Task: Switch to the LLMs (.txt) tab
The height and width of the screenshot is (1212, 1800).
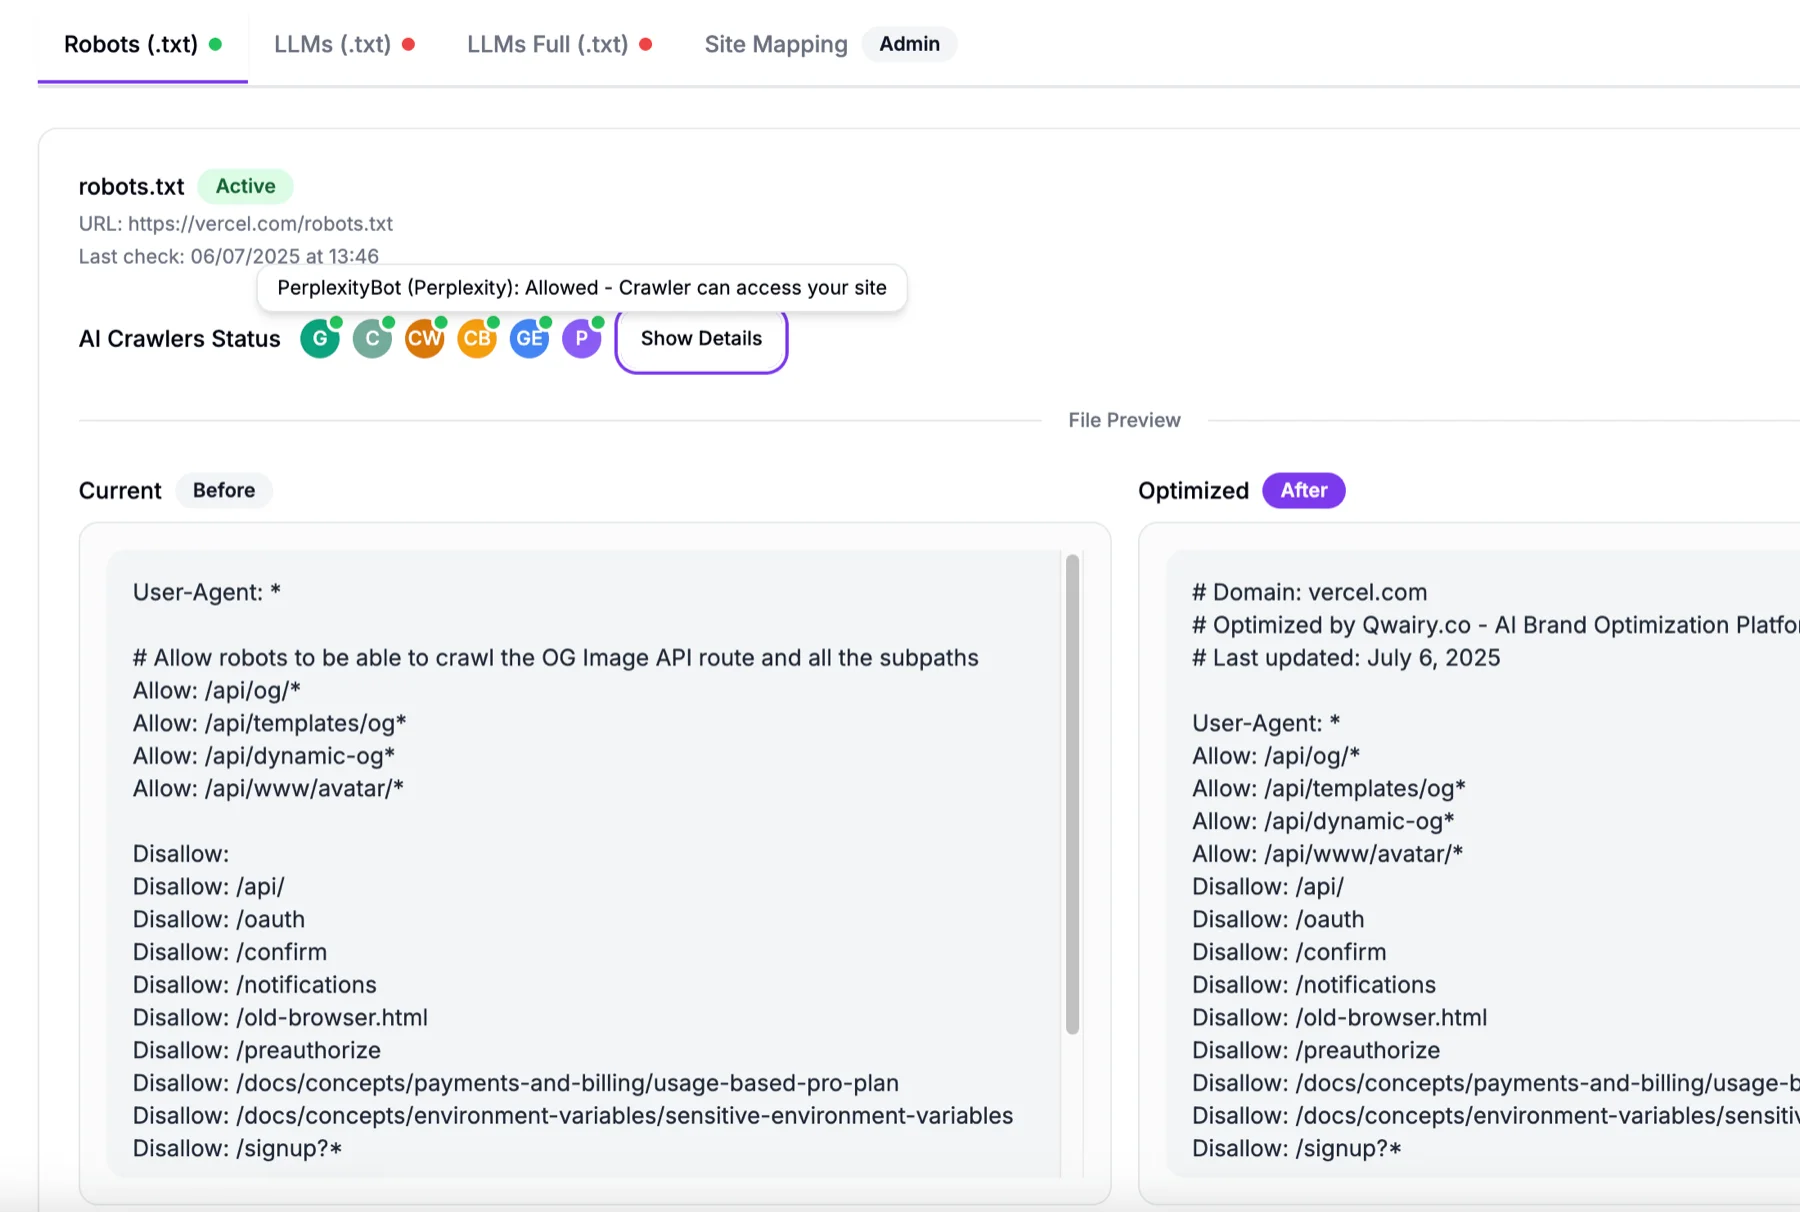Action: coord(332,44)
